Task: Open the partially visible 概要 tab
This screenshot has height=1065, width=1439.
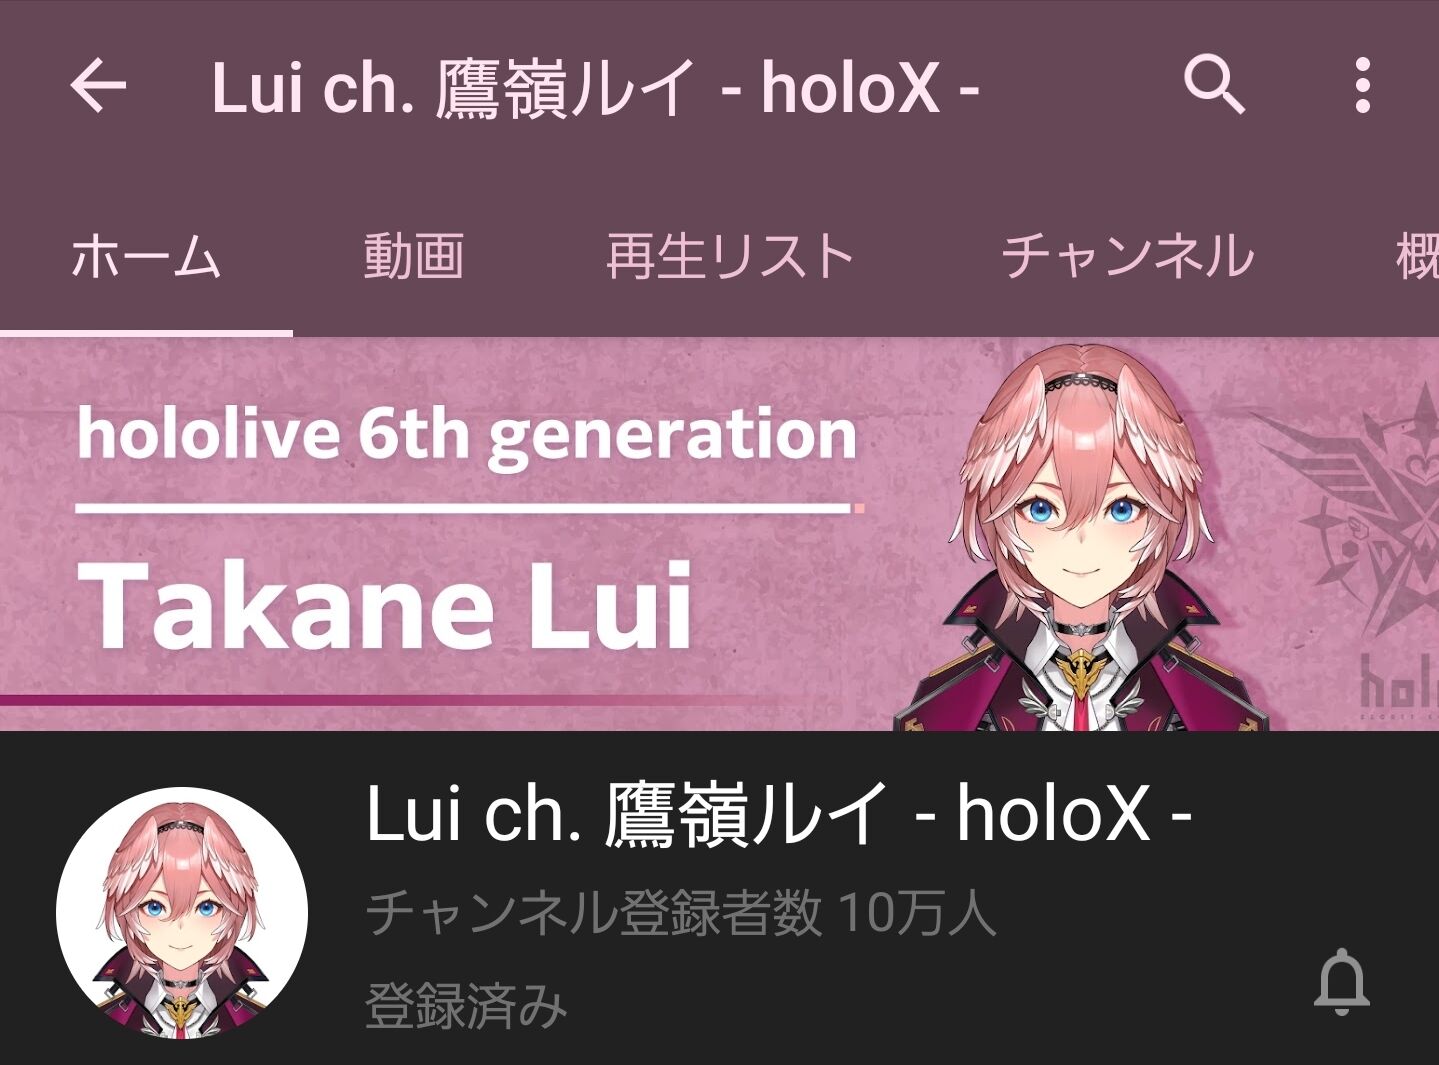Action: 1417,256
